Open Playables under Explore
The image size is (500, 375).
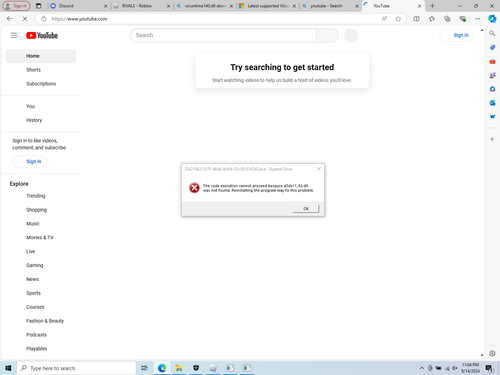pyautogui.click(x=41, y=349)
